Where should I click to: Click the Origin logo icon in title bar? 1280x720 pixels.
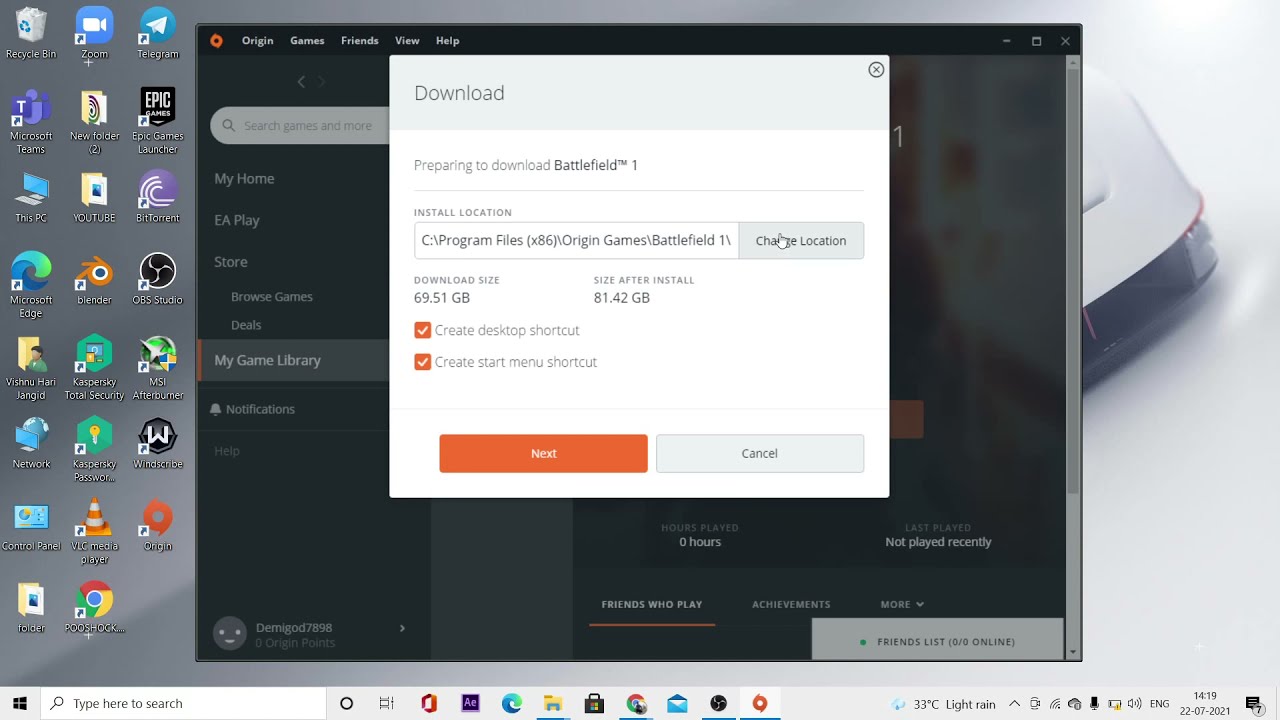pyautogui.click(x=216, y=41)
